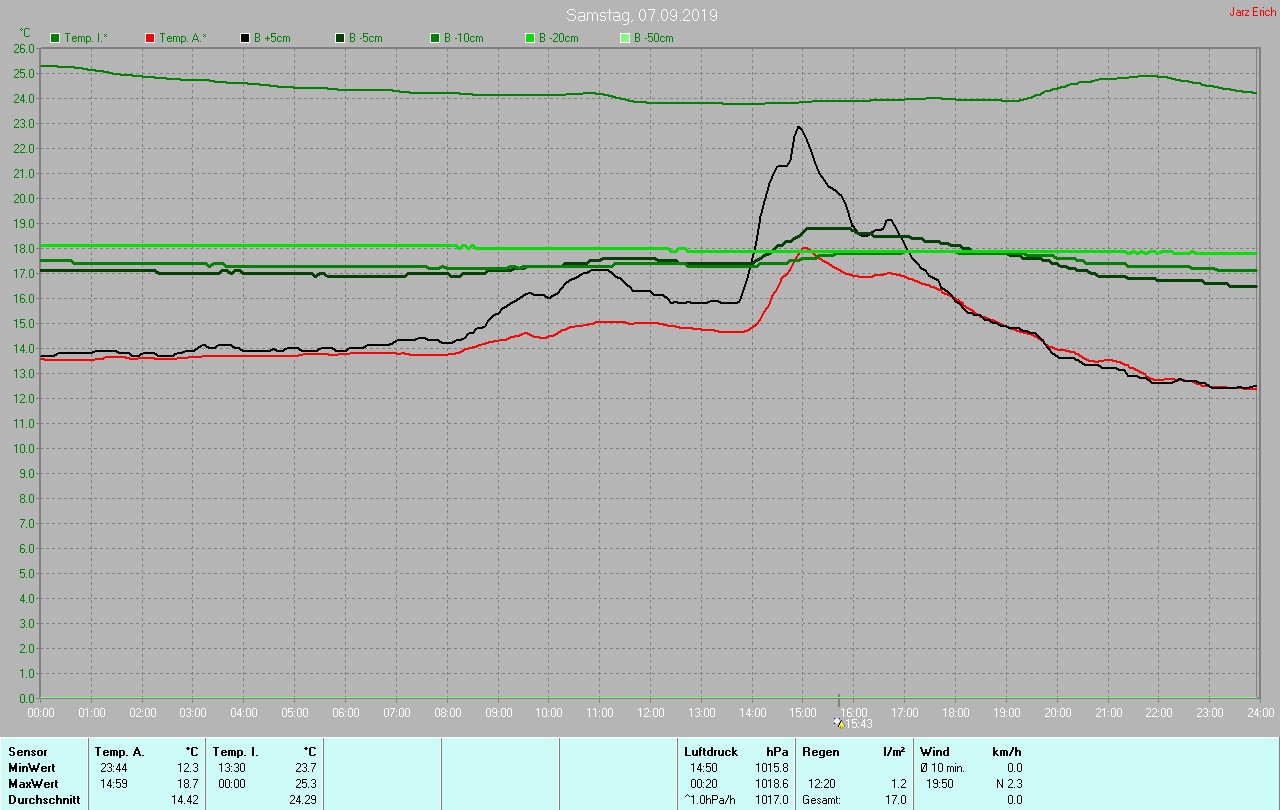Click the Regen header in statistics table

pyautogui.click(x=820, y=751)
